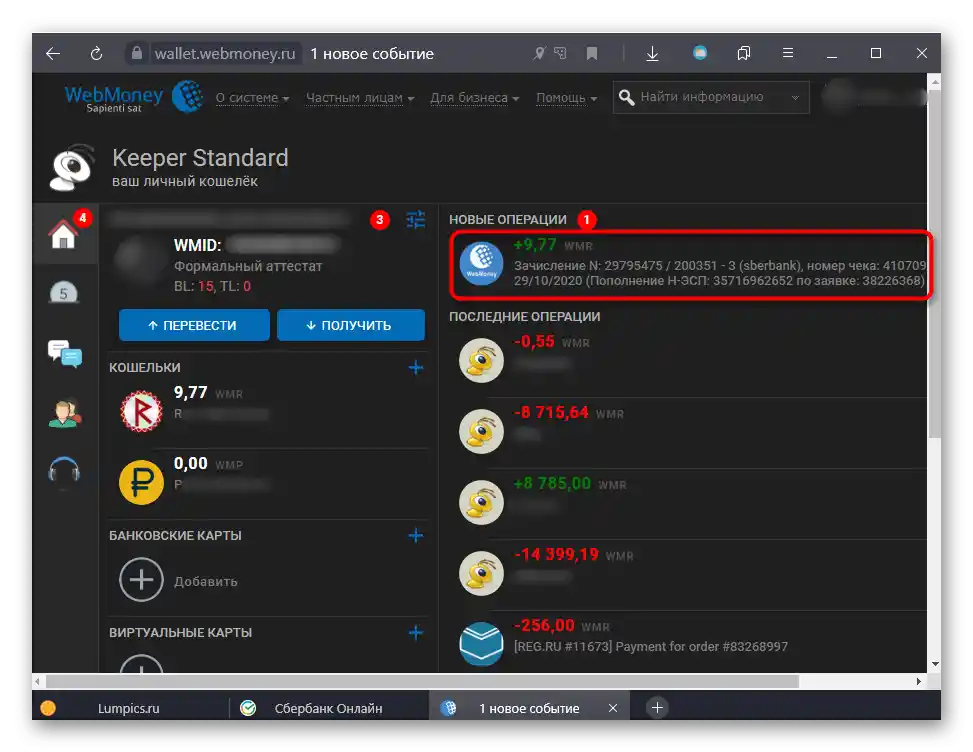This screenshot has width=973, height=752.
Task: Open the browser hamburger menu
Action: click(x=788, y=53)
